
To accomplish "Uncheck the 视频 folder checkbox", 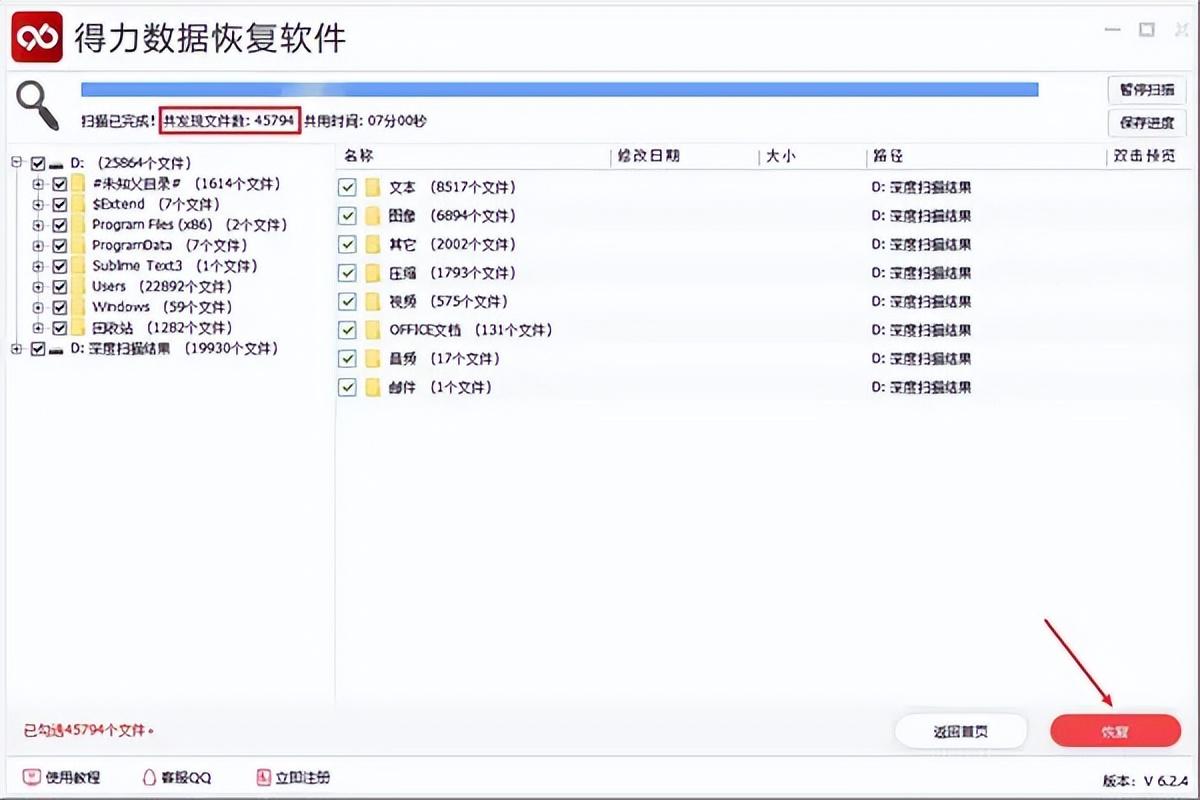I will (x=347, y=301).
